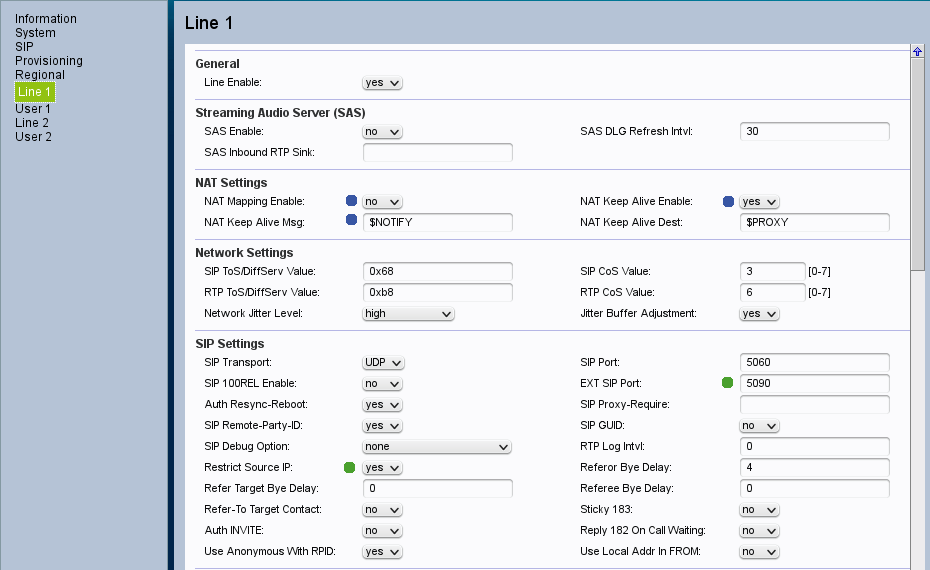Viewport: 930px width, 570px height.
Task: Open the User 1 link in the sidebar
Action: click(33, 109)
